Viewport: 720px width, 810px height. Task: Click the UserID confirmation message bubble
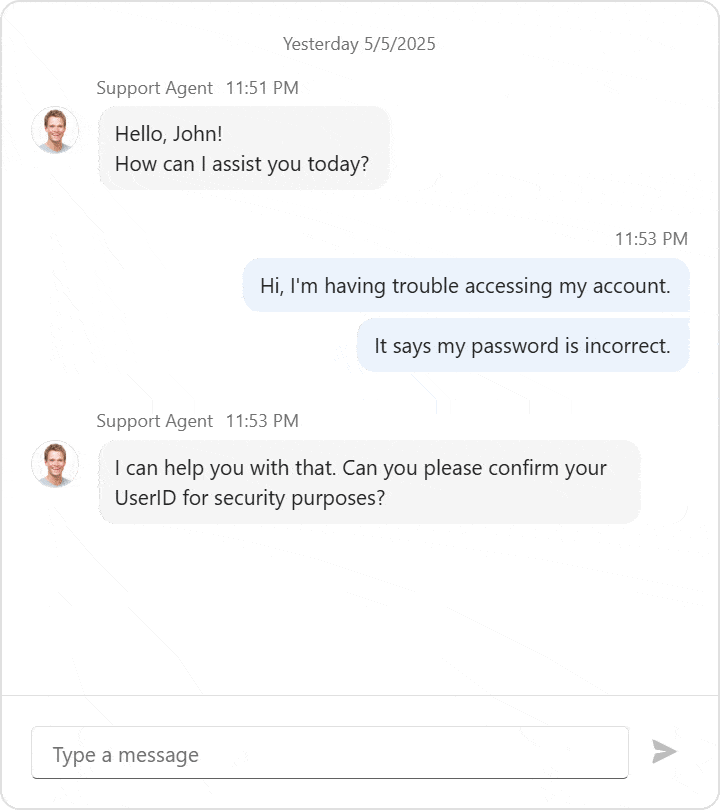370,482
